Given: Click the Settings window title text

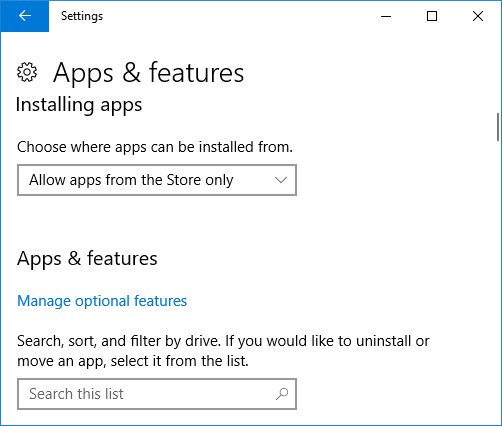Looking at the screenshot, I should (82, 16).
